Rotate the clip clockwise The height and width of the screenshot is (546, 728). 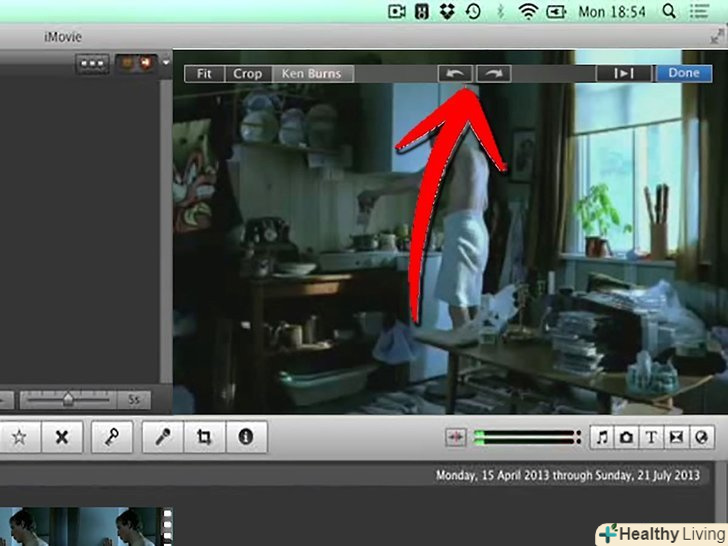(x=494, y=73)
